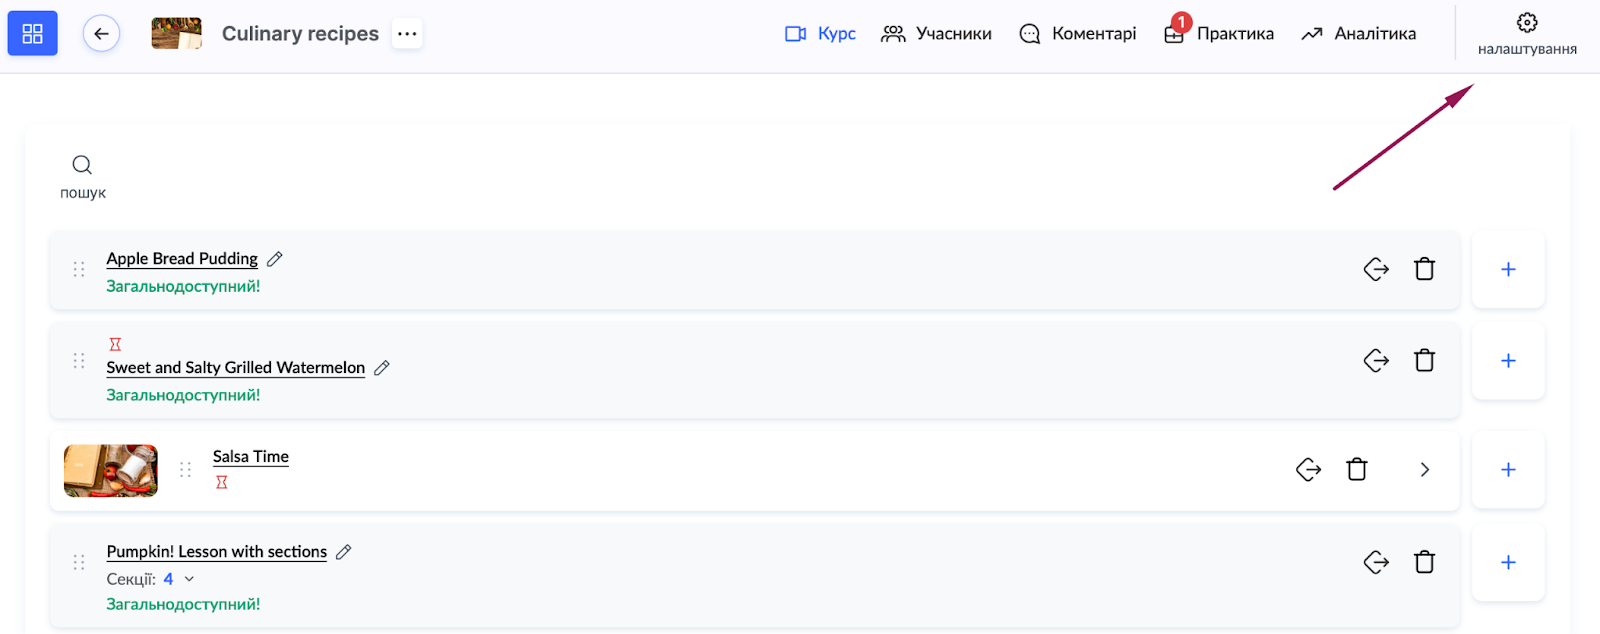1600x634 pixels.
Task: Go back using the arrow button
Action: (x=101, y=34)
